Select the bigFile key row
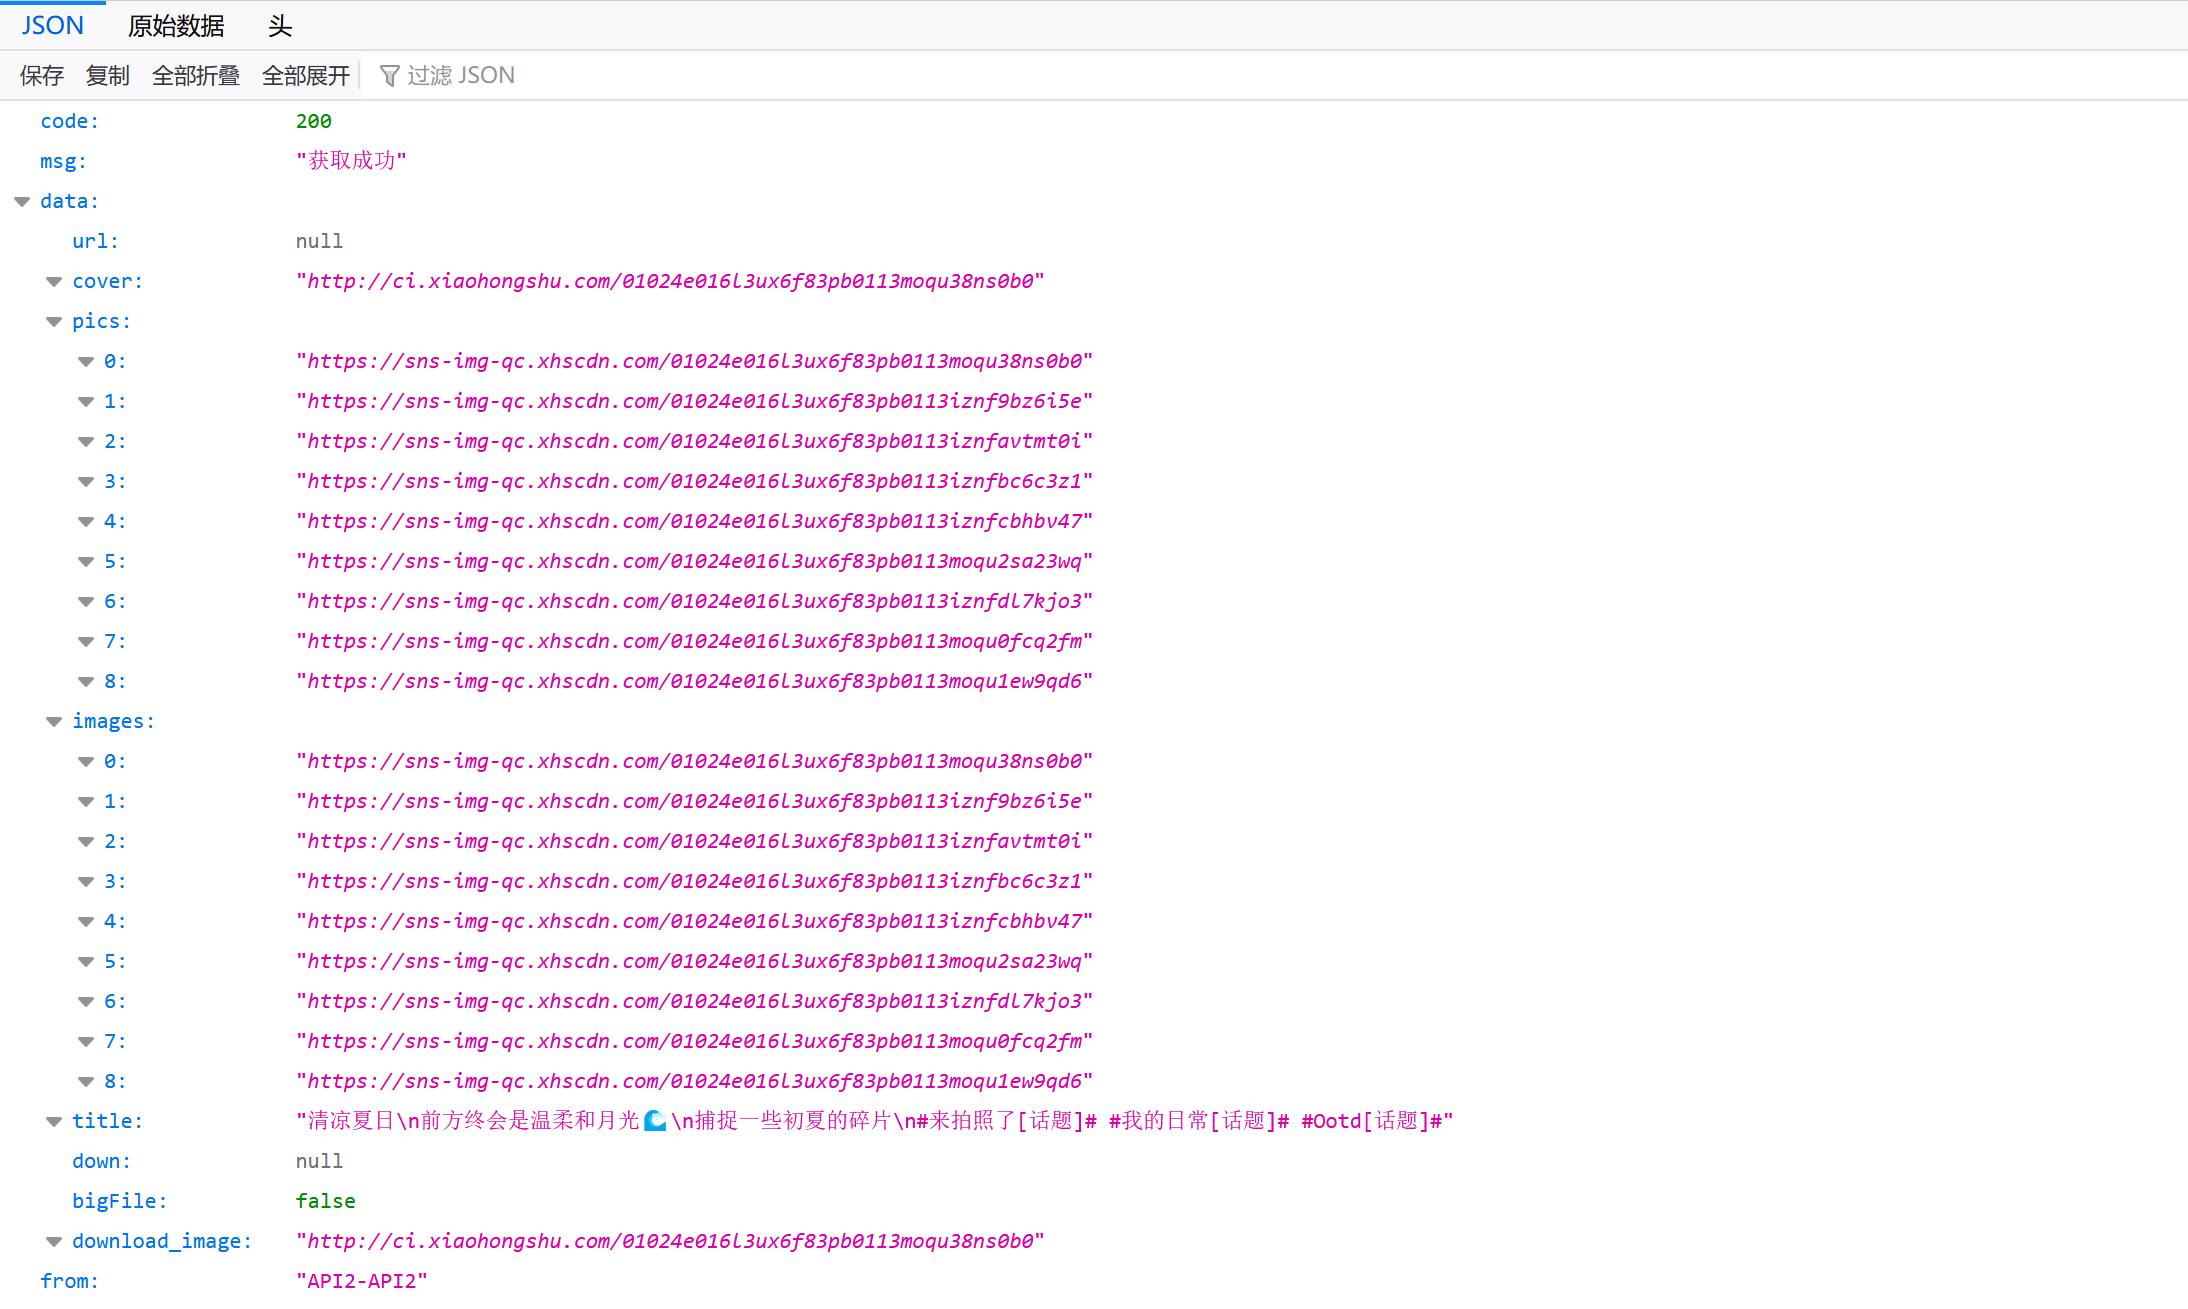This screenshot has width=2188, height=1309. pos(119,1201)
